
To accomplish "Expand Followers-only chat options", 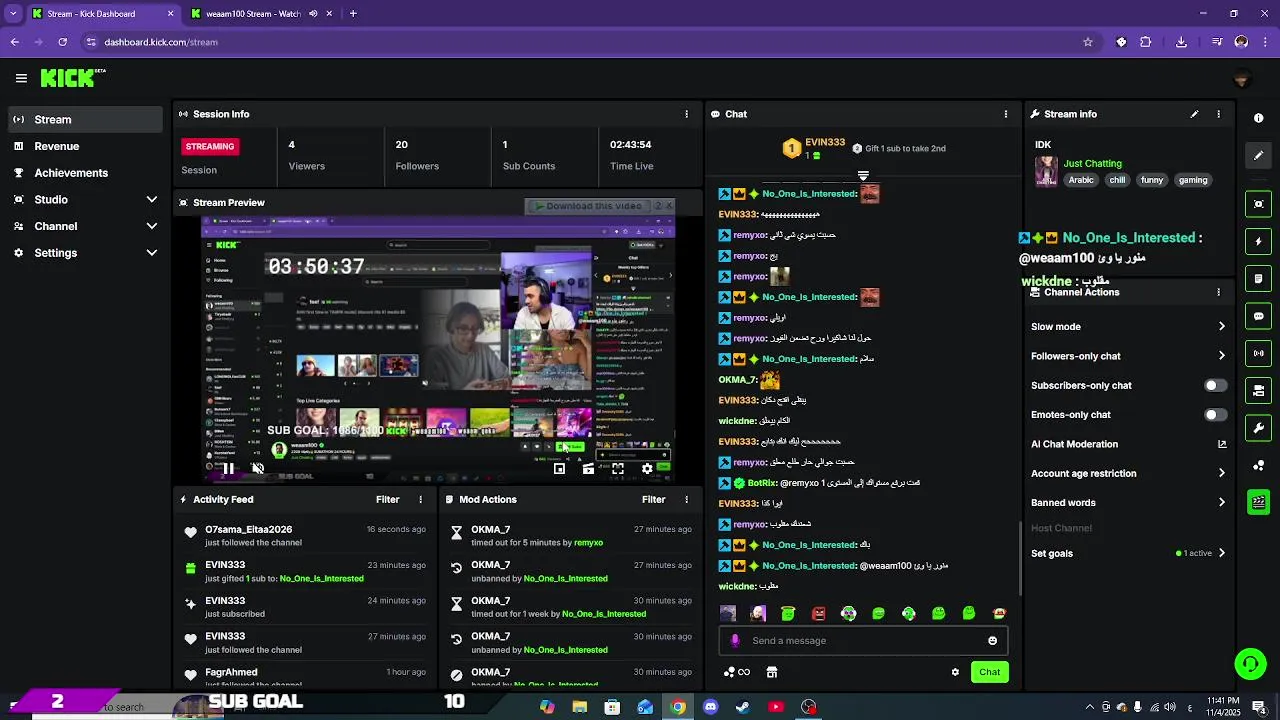I will (x=1221, y=356).
